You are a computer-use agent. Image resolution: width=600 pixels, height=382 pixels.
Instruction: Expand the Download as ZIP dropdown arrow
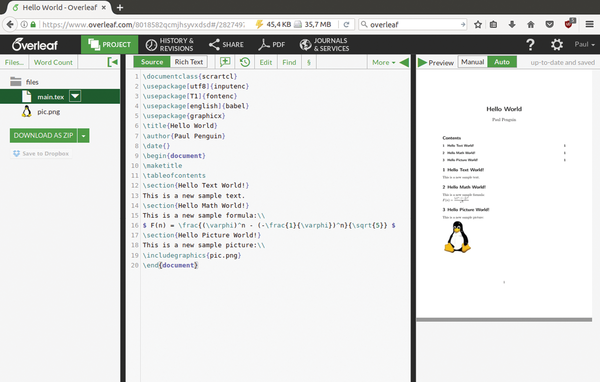[83, 135]
